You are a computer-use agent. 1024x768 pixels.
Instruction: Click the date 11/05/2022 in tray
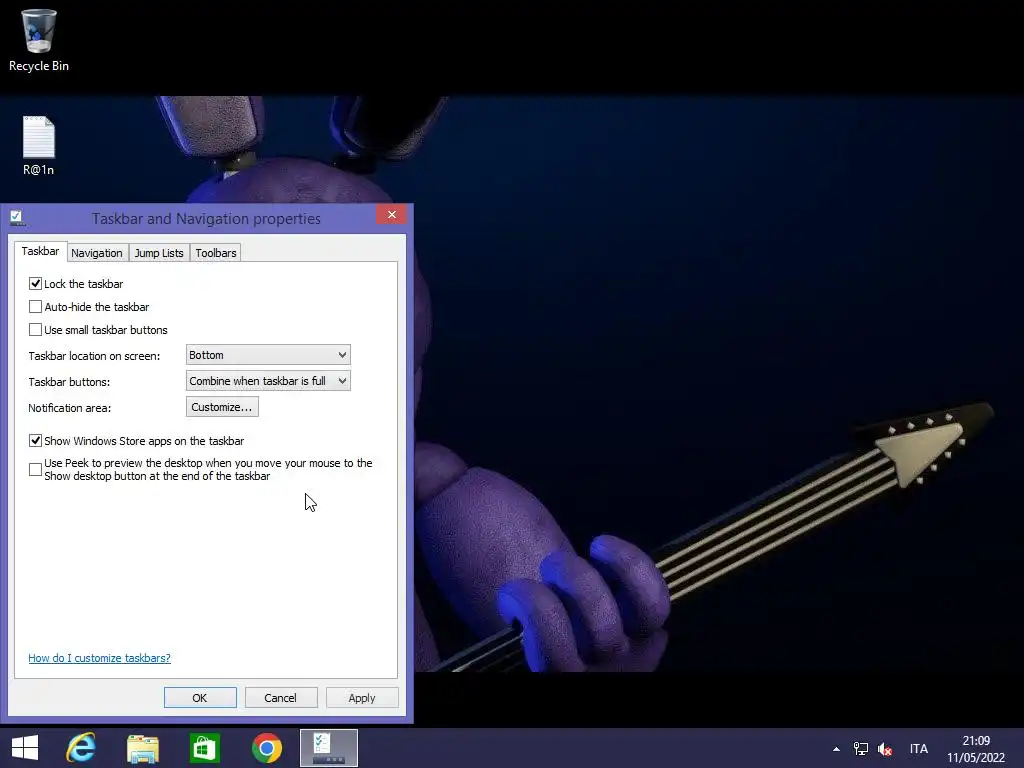coord(976,758)
